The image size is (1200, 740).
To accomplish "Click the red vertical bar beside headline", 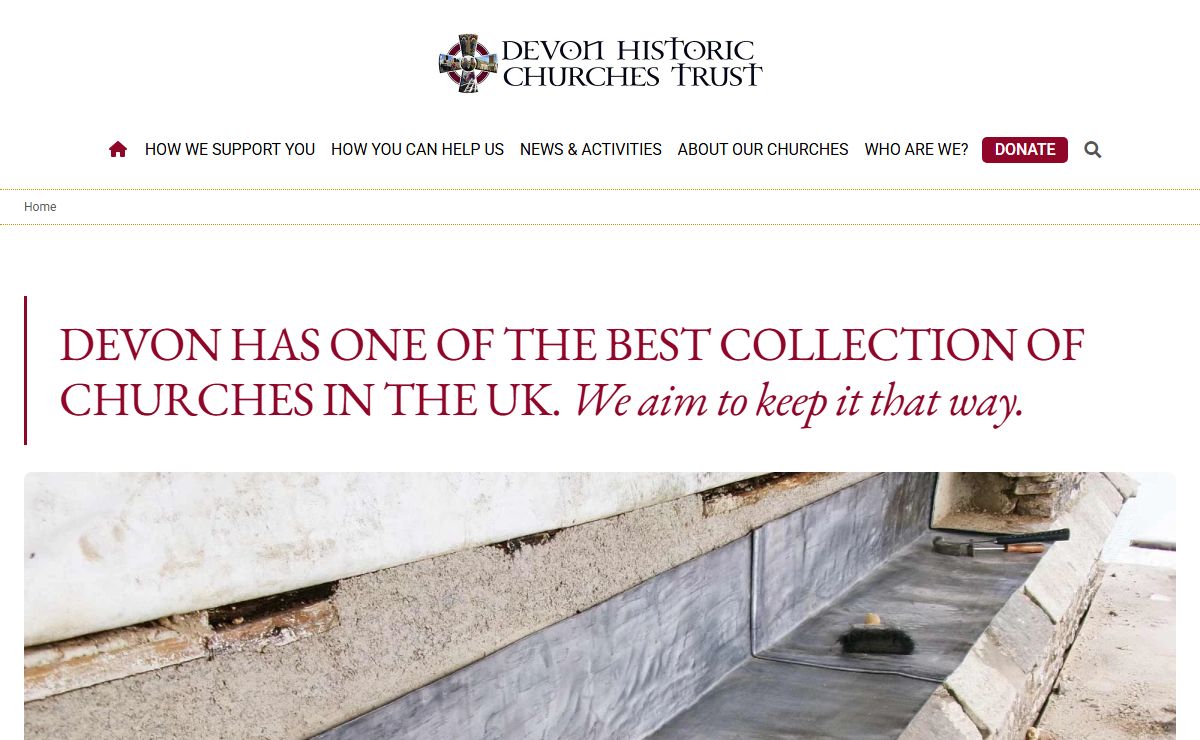I will point(25,370).
